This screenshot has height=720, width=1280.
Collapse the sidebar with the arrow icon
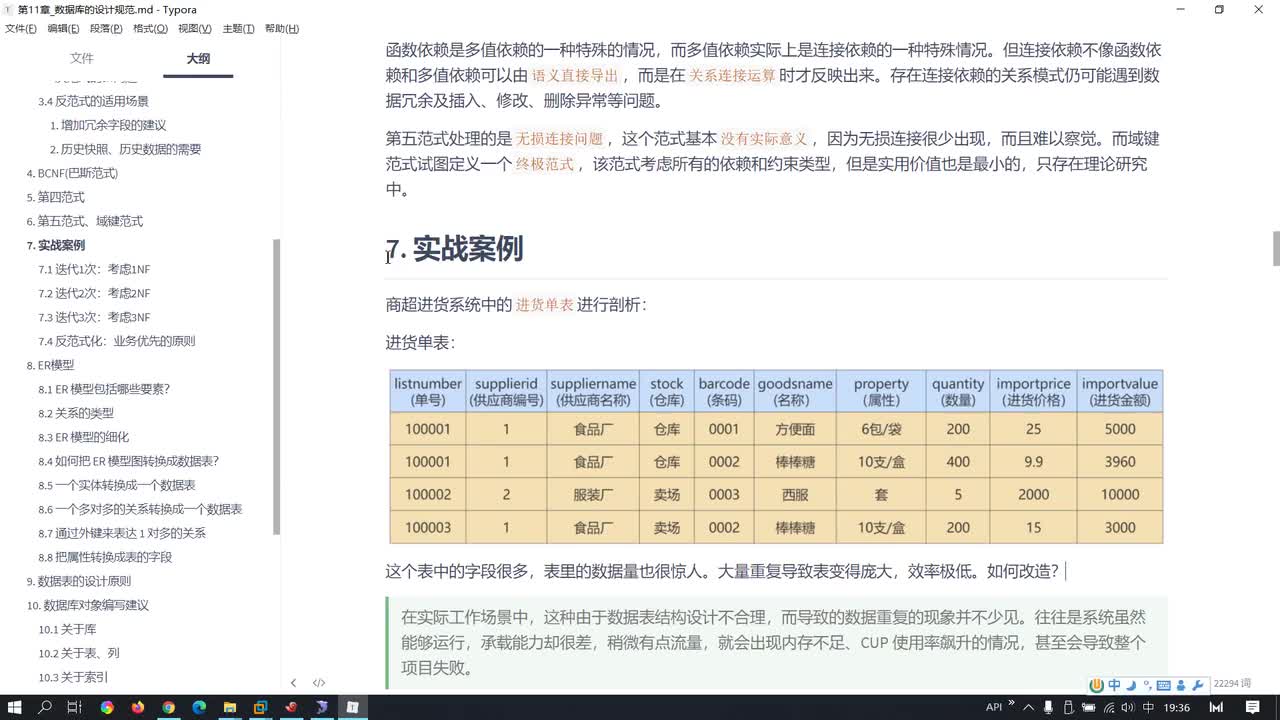click(x=293, y=683)
